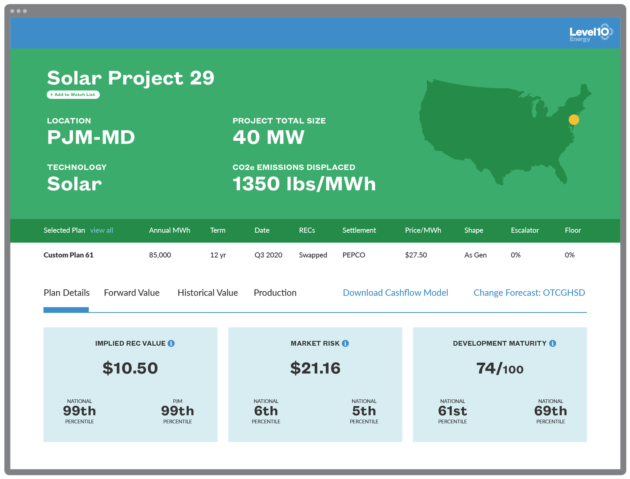Open the view all plans link
Viewport: 630px width, 479px height.
tap(102, 230)
